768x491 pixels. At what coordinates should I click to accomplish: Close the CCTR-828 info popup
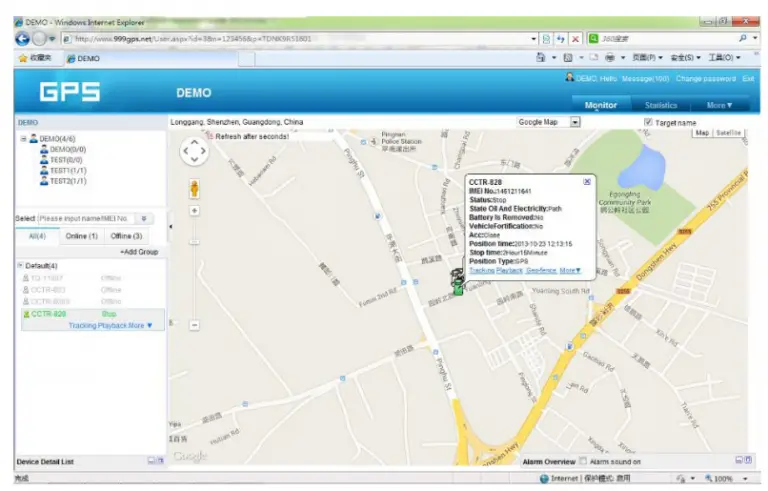[587, 182]
